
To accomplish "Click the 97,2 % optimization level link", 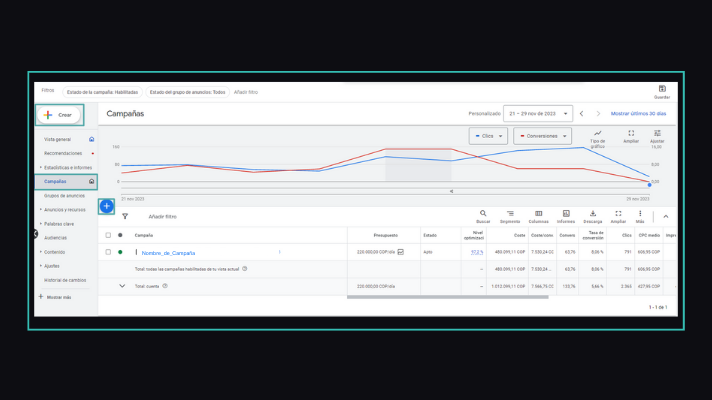I will point(477,252).
